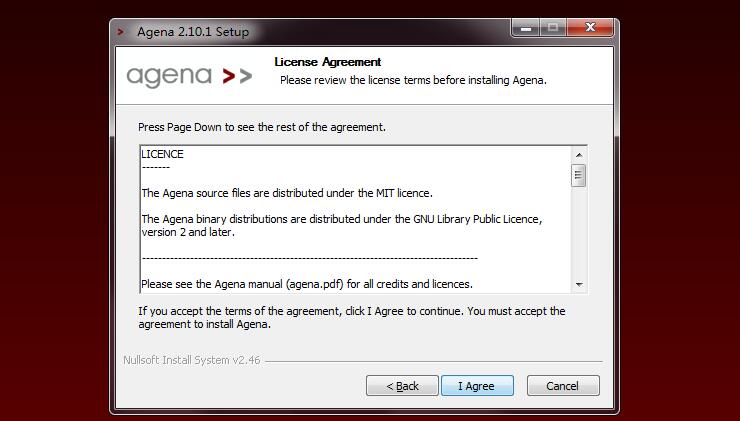The width and height of the screenshot is (740, 421).
Task: Click the MIT licence line in the agreement
Action: coord(287,193)
